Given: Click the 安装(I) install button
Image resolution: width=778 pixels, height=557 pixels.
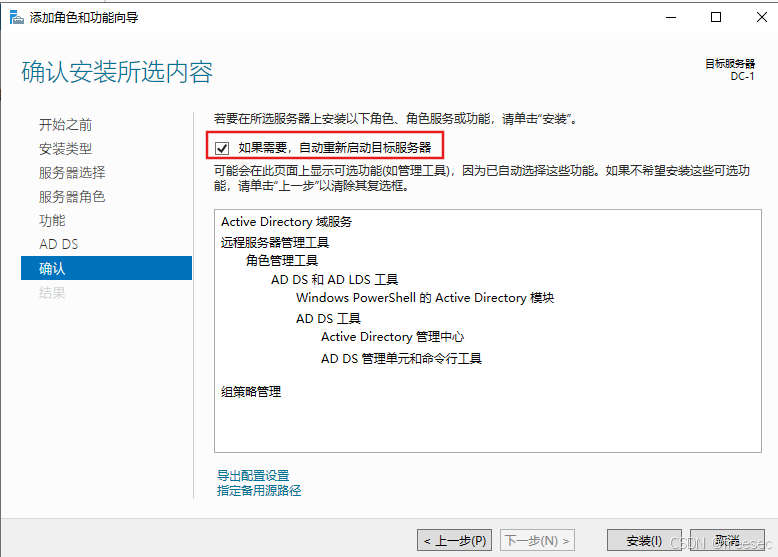Looking at the screenshot, I should tap(644, 540).
